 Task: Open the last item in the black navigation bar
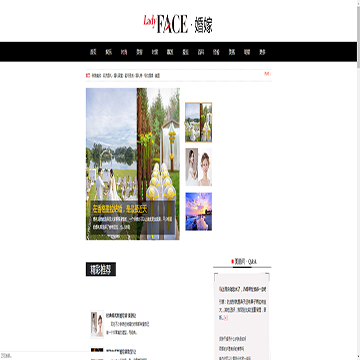(263, 52)
